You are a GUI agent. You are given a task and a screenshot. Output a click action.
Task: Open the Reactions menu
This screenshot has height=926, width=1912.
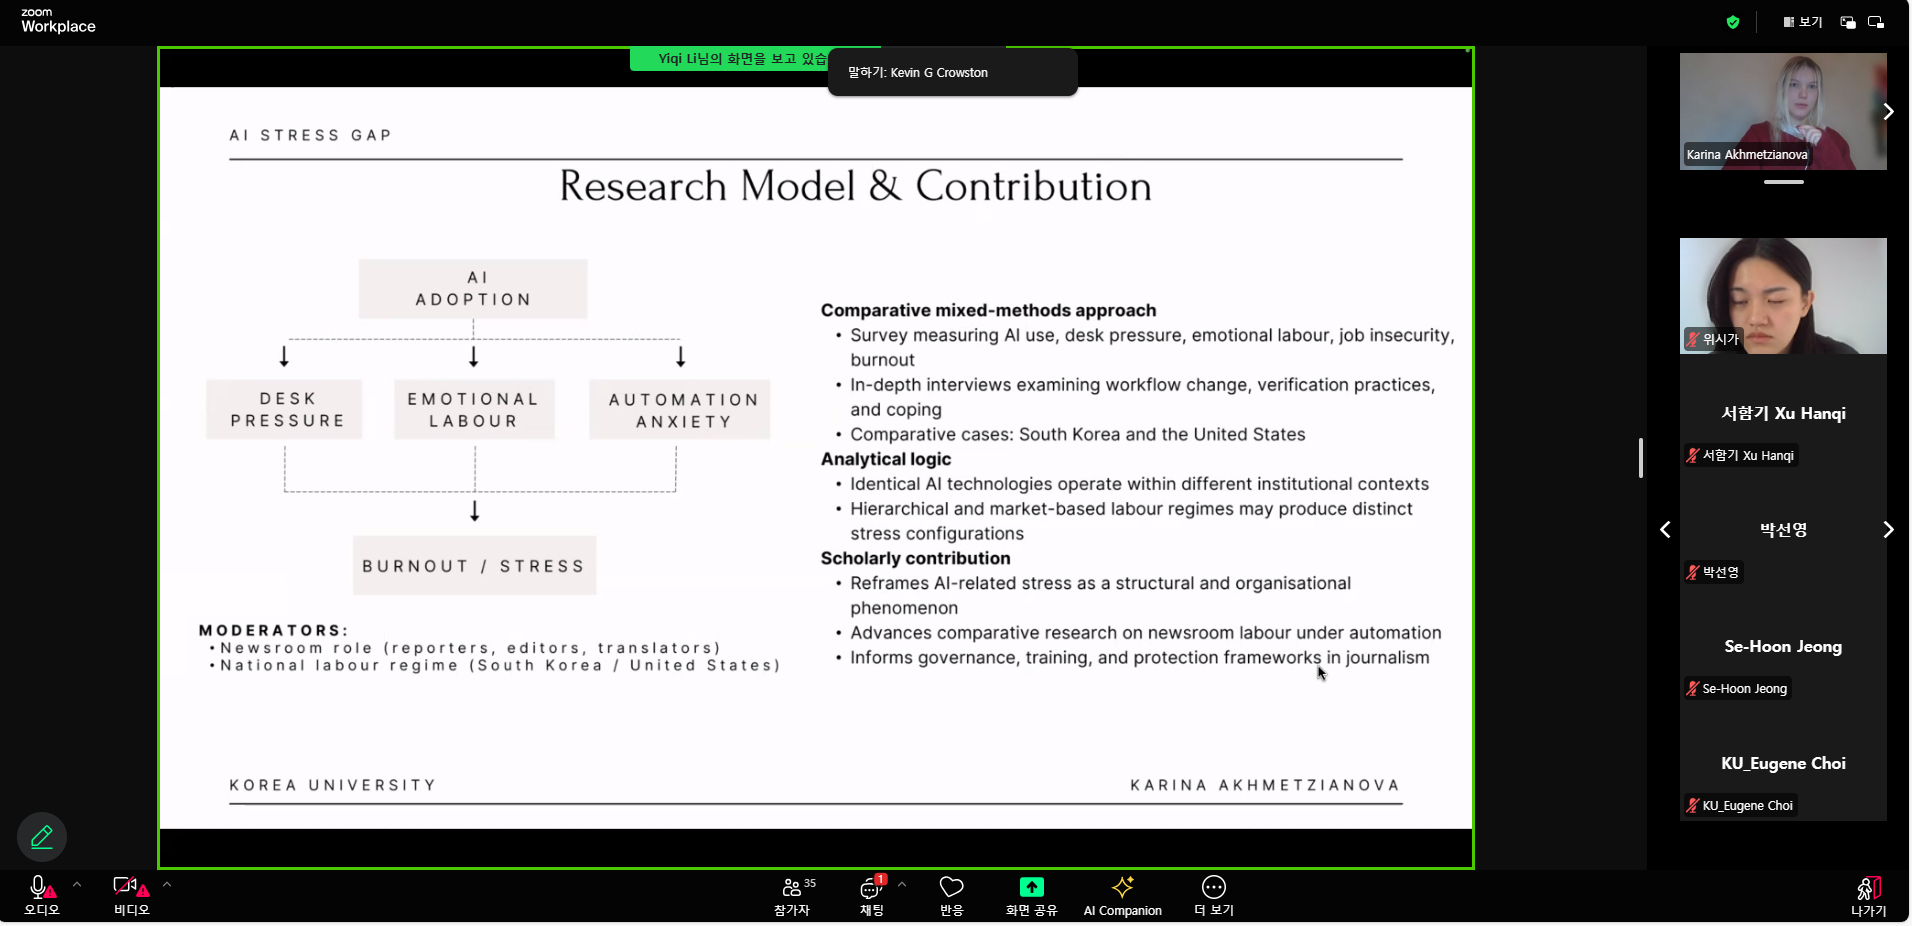pyautogui.click(x=951, y=895)
